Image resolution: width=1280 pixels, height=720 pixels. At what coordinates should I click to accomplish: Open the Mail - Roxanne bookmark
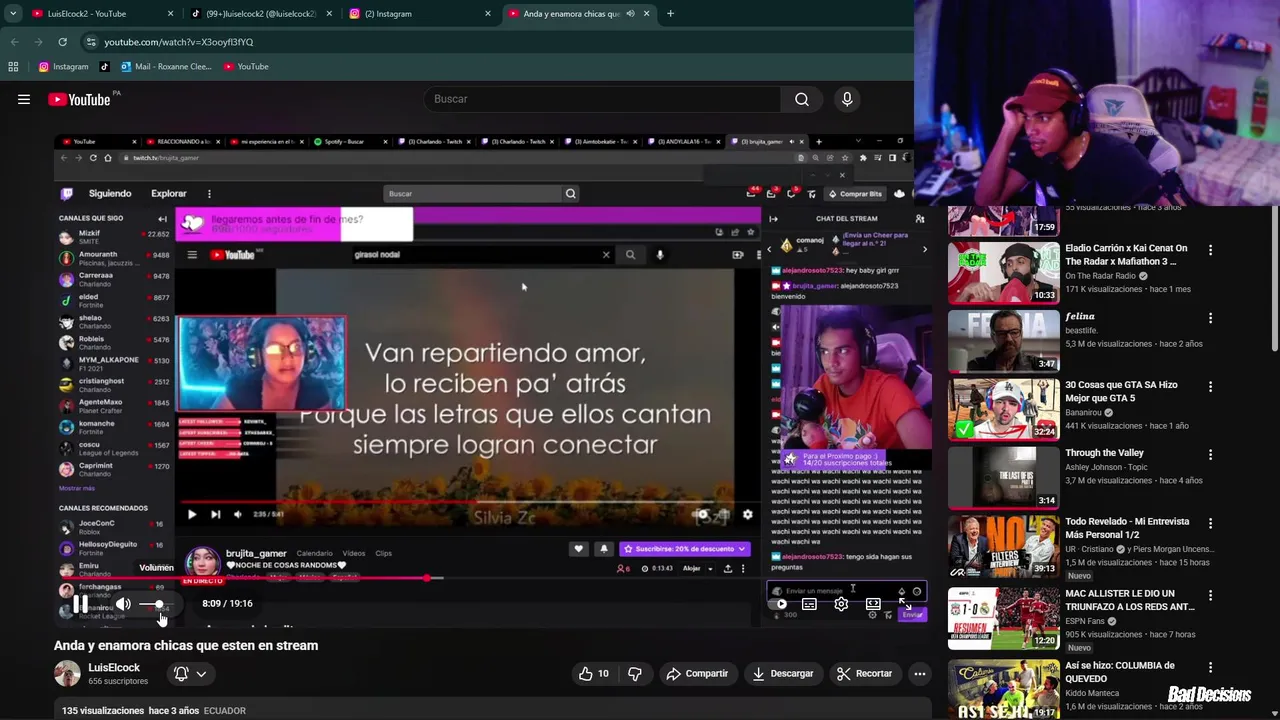coord(166,66)
